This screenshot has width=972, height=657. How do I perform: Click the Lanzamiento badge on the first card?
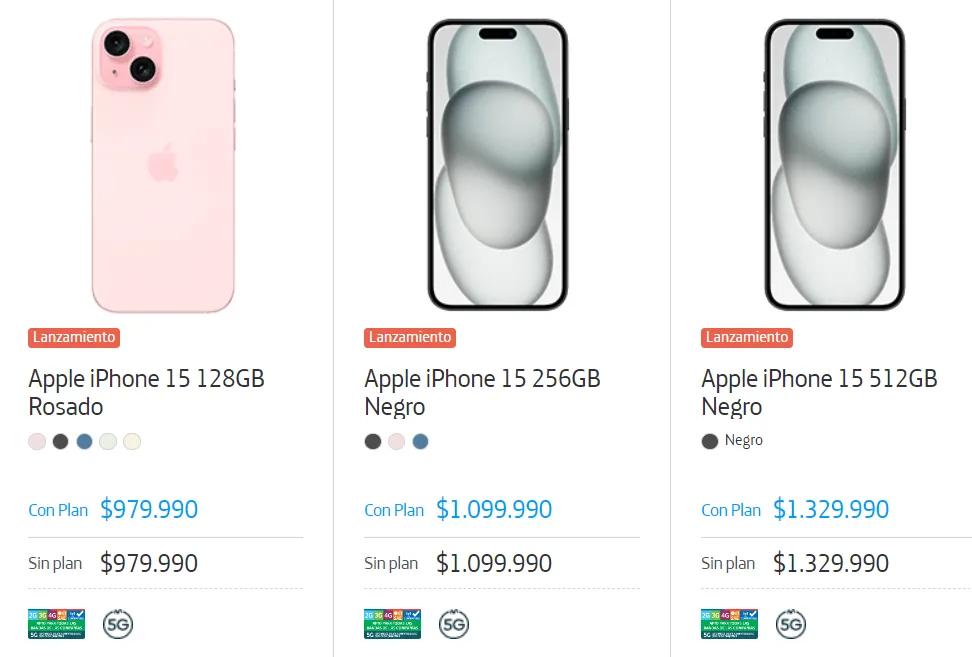click(73, 337)
